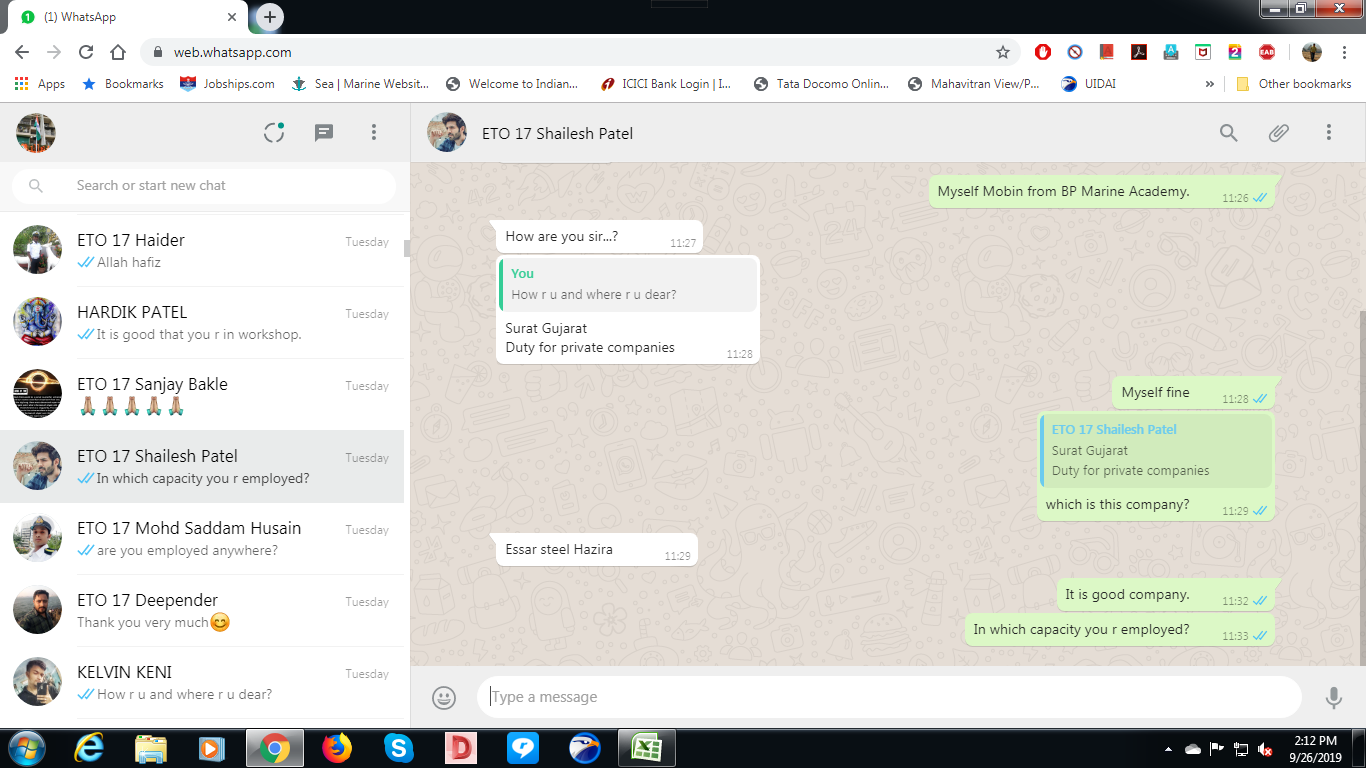1366x768 pixels.
Task: Launch Internet Explorer from the taskbar
Action: 90,748
